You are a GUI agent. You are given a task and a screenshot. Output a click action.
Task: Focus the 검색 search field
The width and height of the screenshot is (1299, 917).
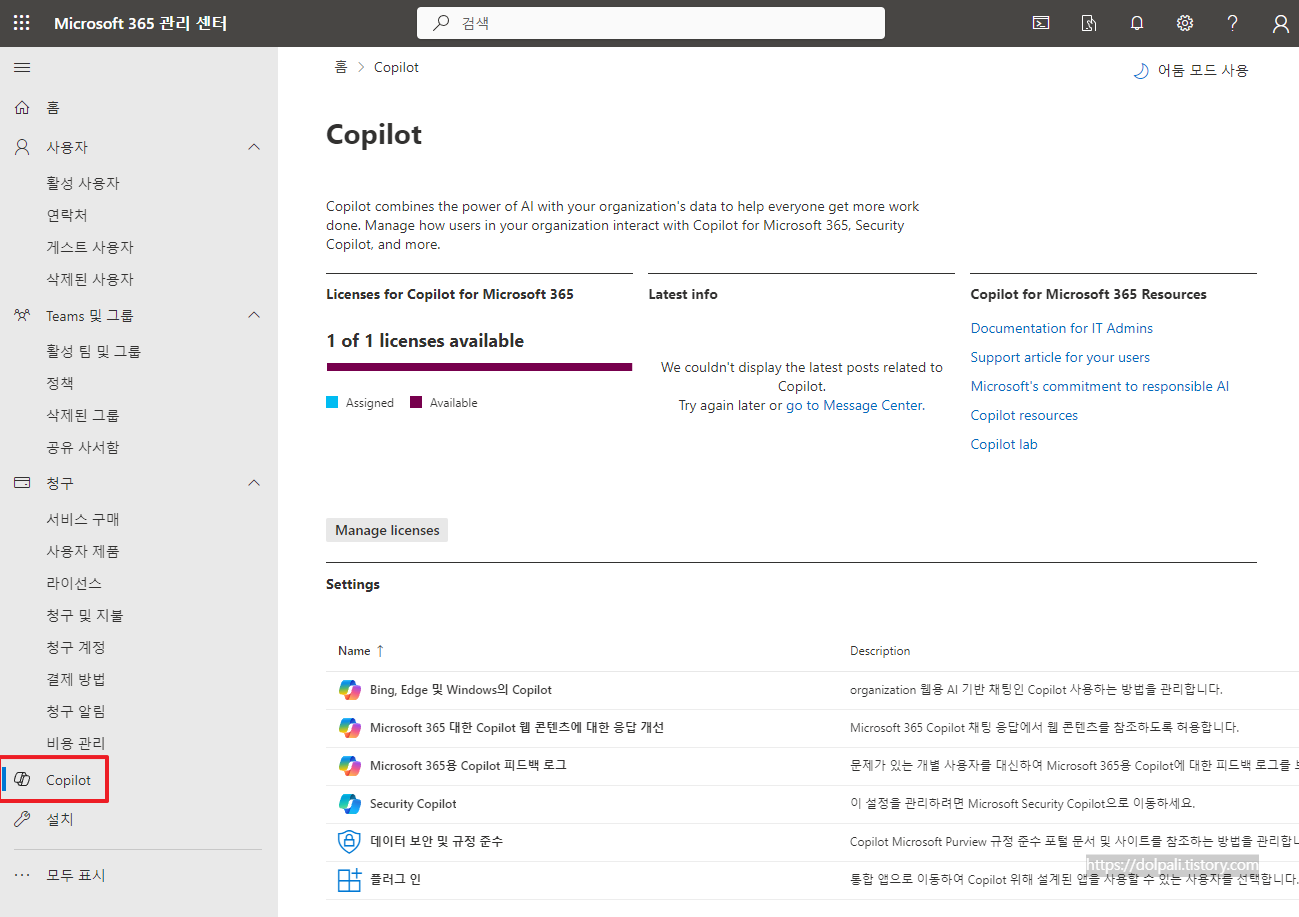click(651, 23)
